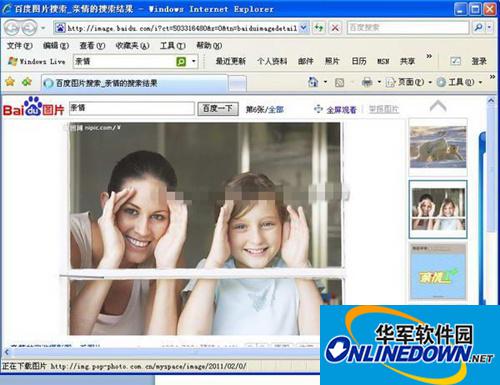
Task: Click the Baidu 图片 logo
Action: (x=33, y=107)
